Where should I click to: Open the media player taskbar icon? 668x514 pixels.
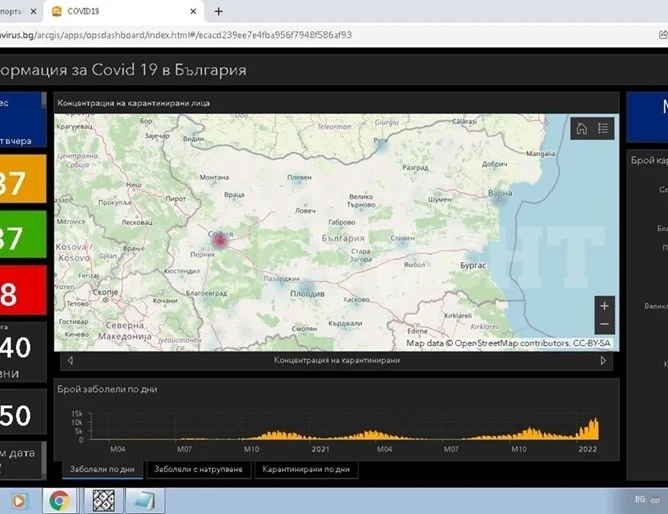(x=18, y=501)
